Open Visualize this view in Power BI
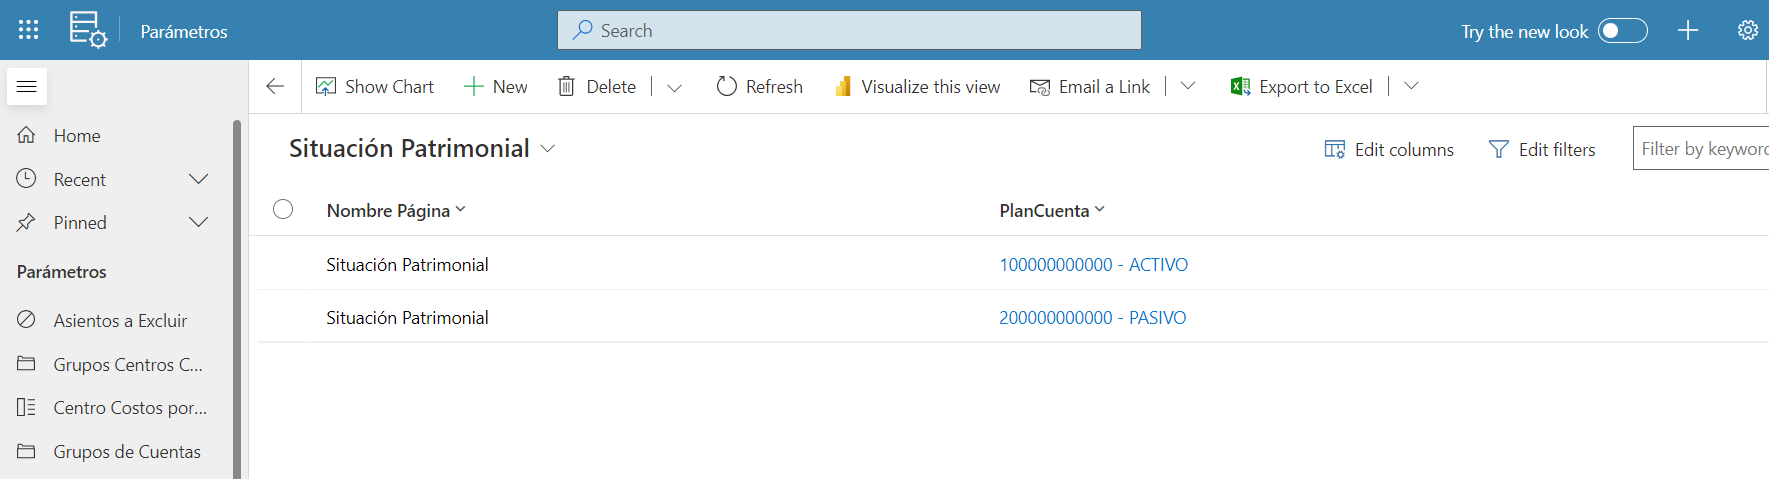This screenshot has width=1769, height=479. point(917,87)
